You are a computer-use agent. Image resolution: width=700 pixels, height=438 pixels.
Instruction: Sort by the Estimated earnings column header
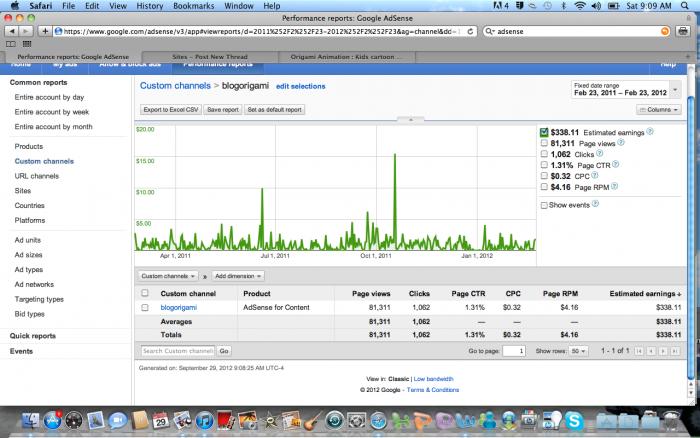pyautogui.click(x=645, y=294)
